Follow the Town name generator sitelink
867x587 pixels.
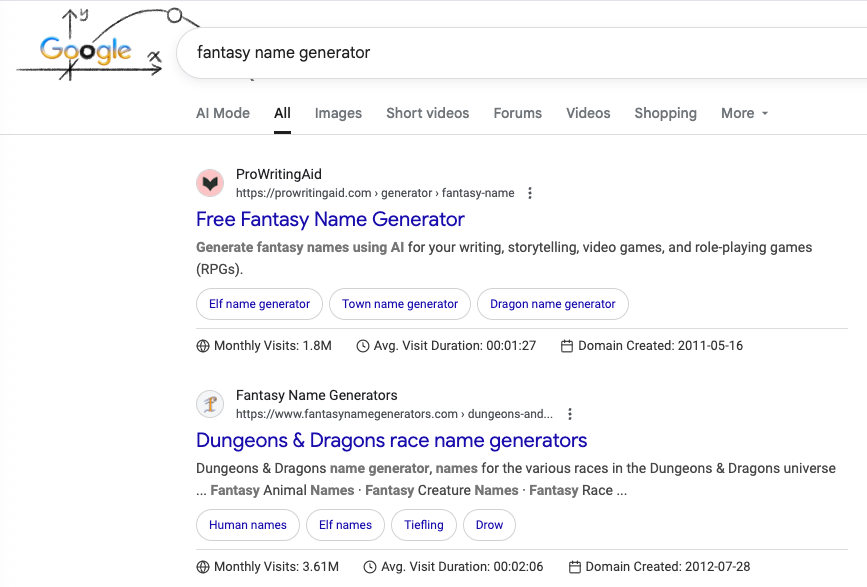click(400, 304)
